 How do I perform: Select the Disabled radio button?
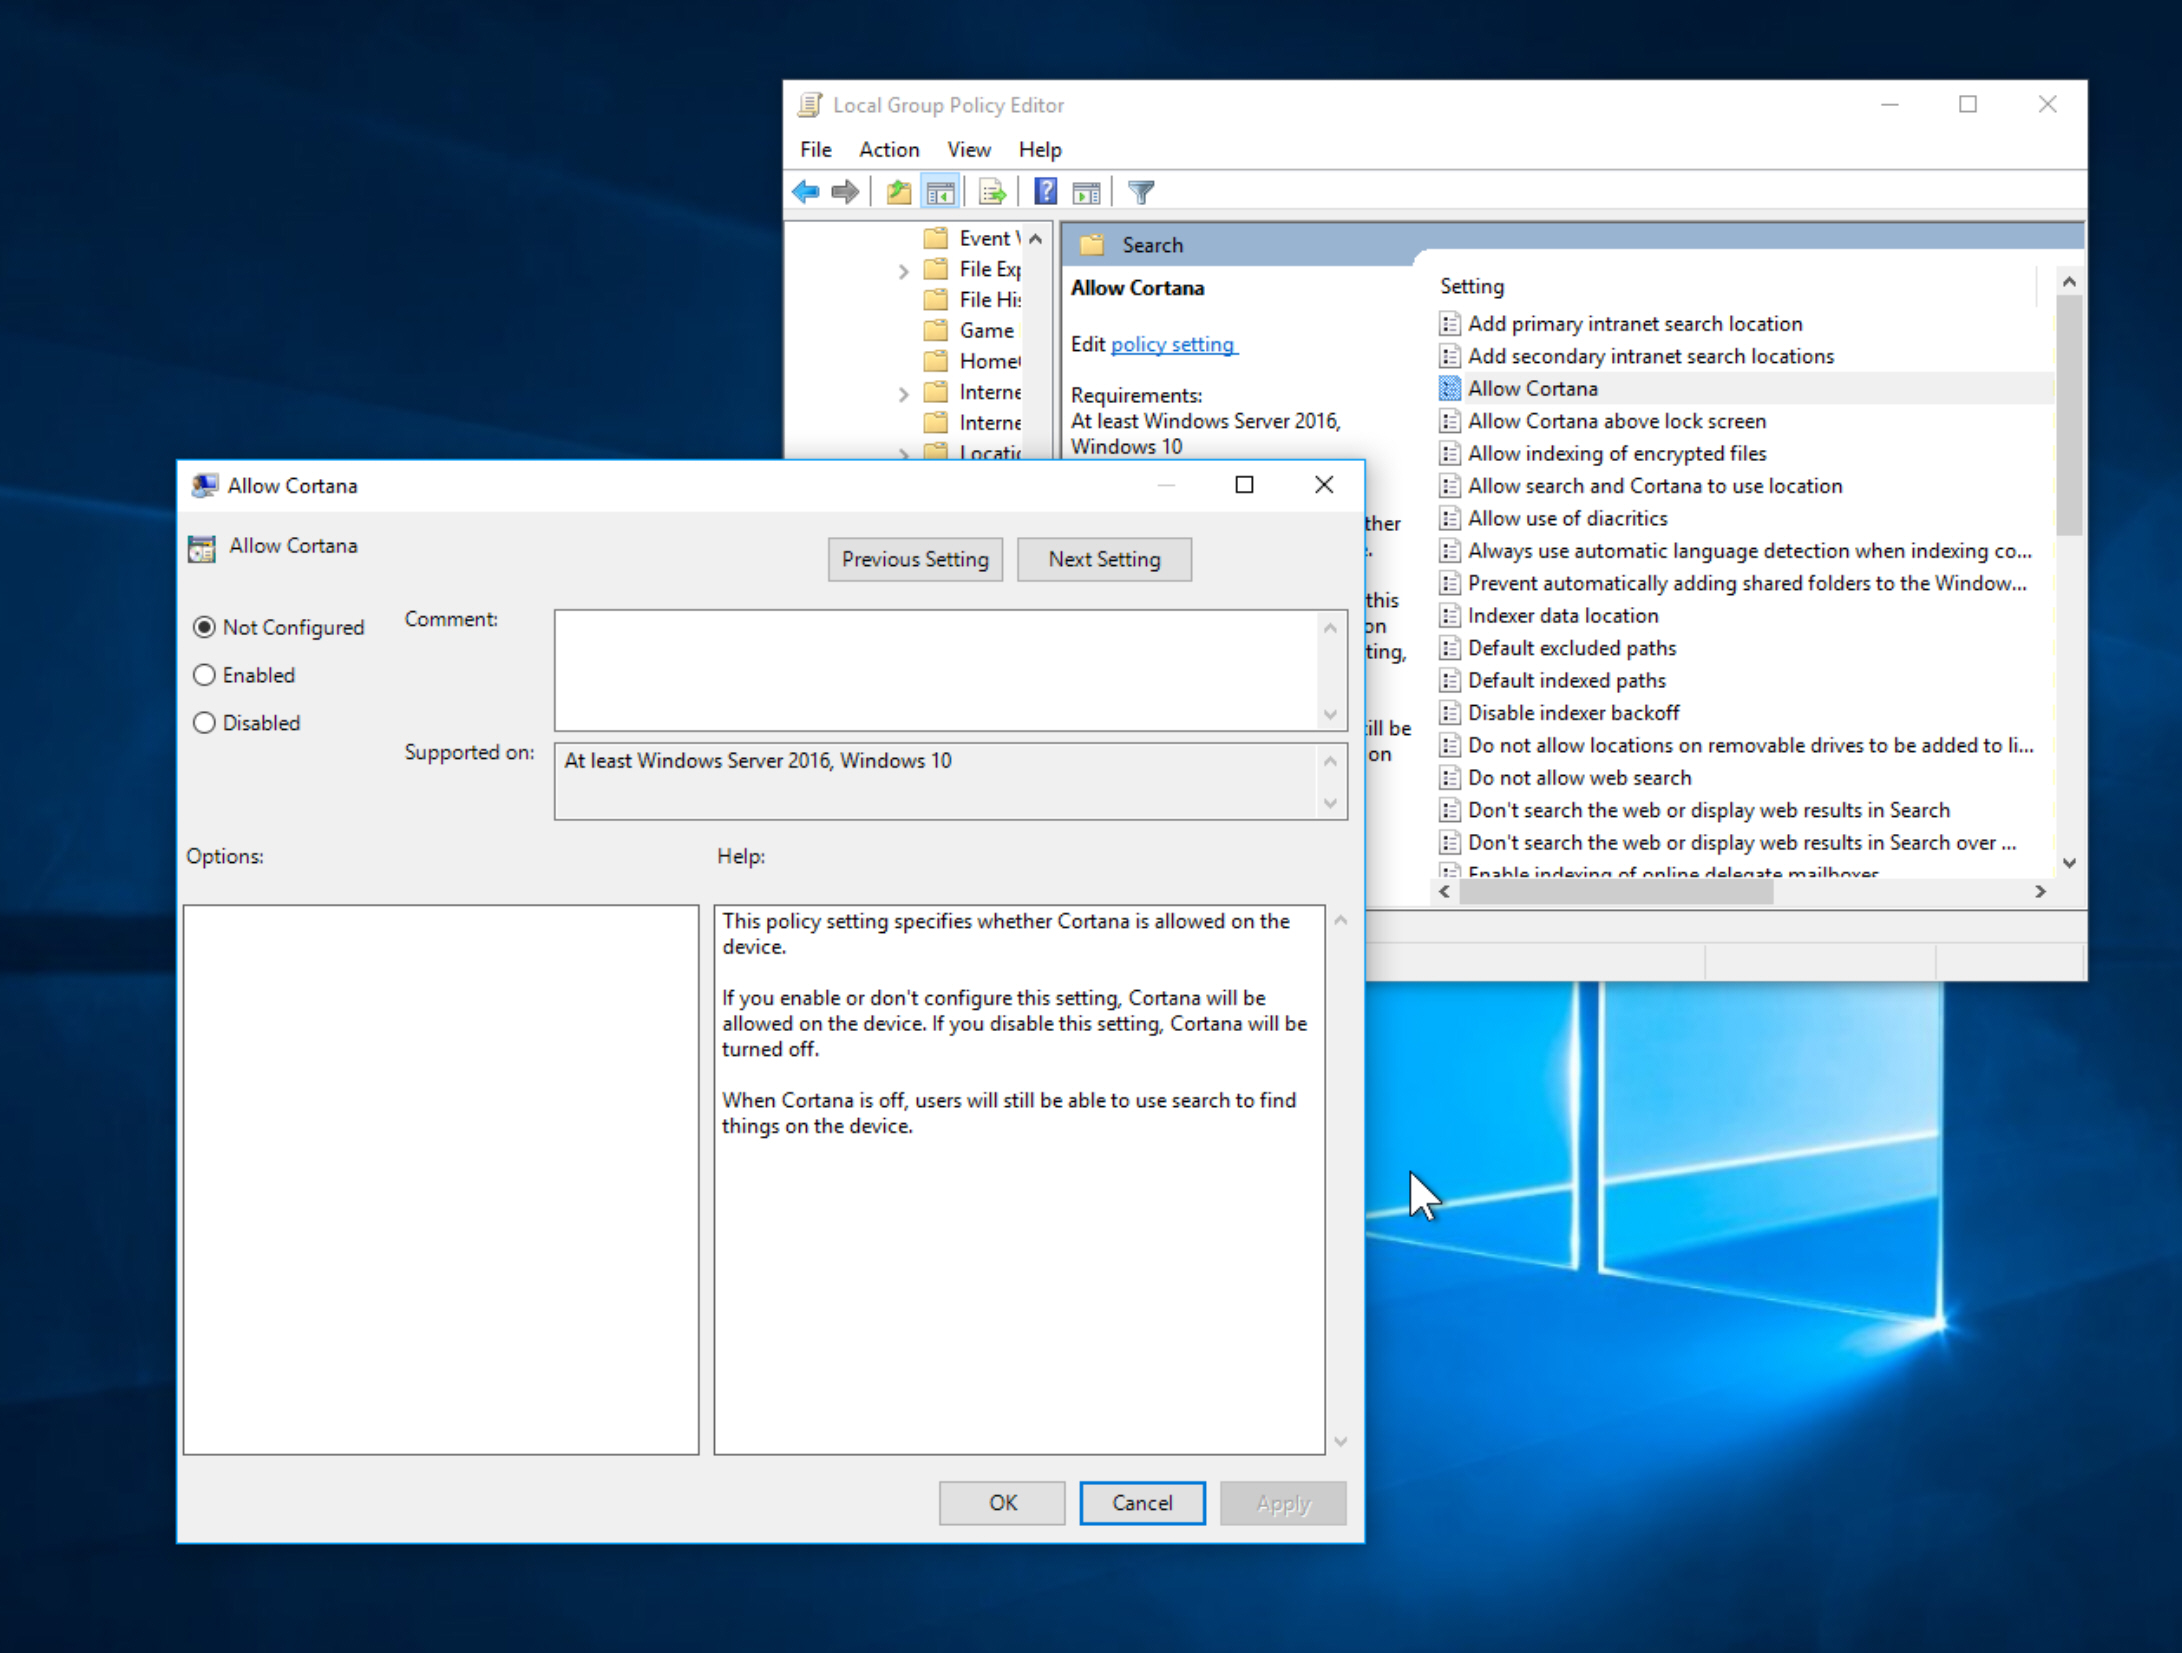click(x=203, y=721)
